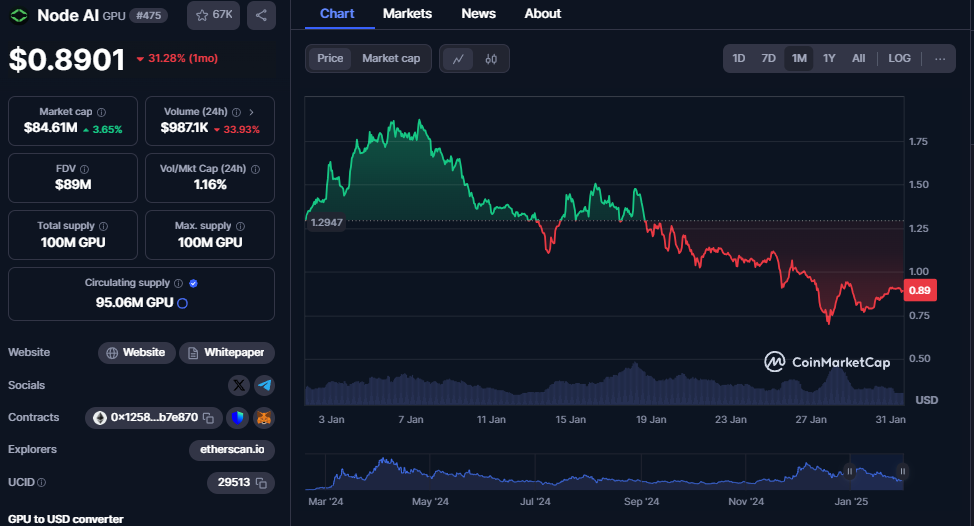Switch to the News tab
This screenshot has width=974, height=526.
478,14
